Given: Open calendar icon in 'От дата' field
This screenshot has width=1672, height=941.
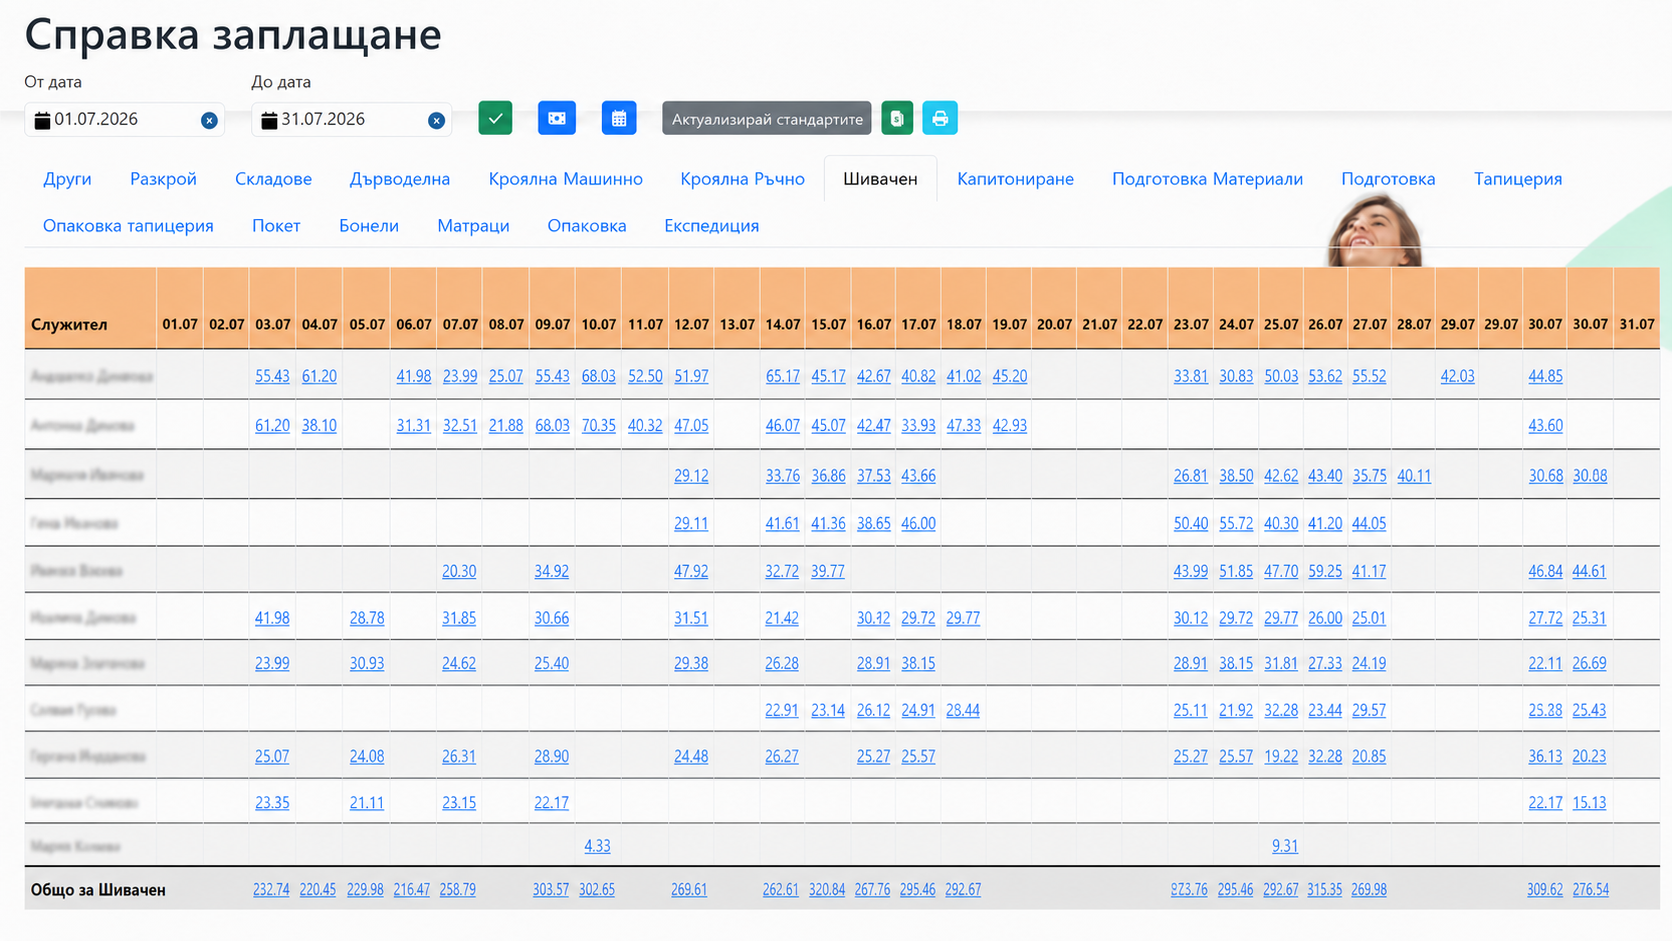Looking at the screenshot, I should pos(42,120).
